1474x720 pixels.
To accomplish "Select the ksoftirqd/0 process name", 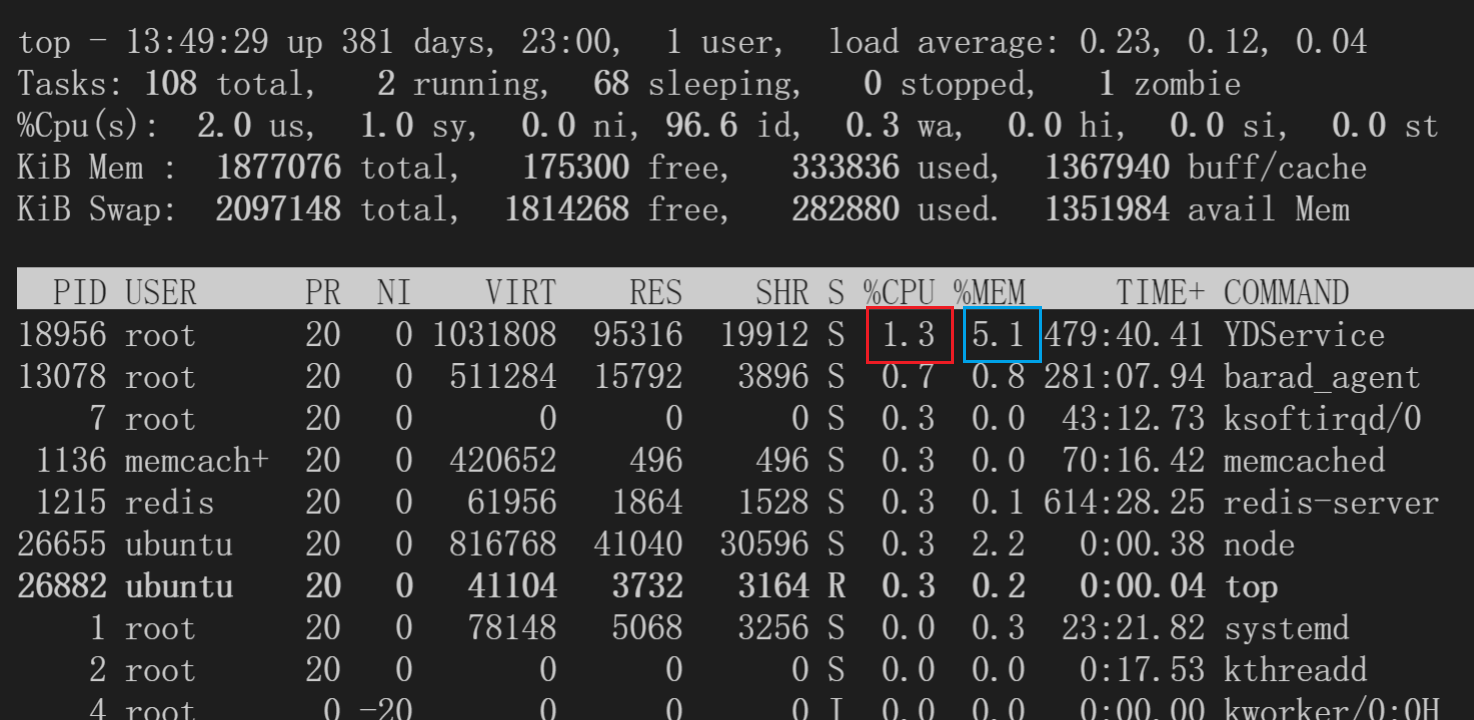I will [x=1322, y=419].
